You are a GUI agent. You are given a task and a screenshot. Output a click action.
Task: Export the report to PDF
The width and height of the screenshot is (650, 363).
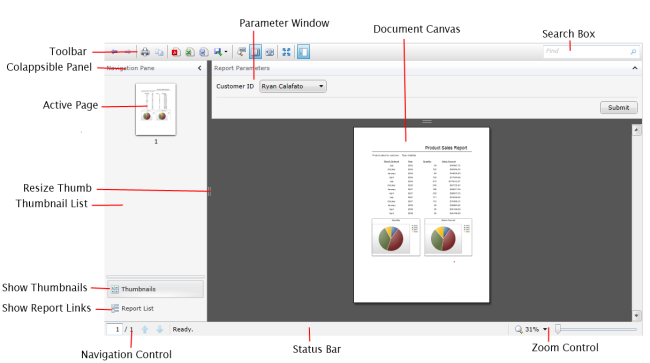(x=176, y=52)
